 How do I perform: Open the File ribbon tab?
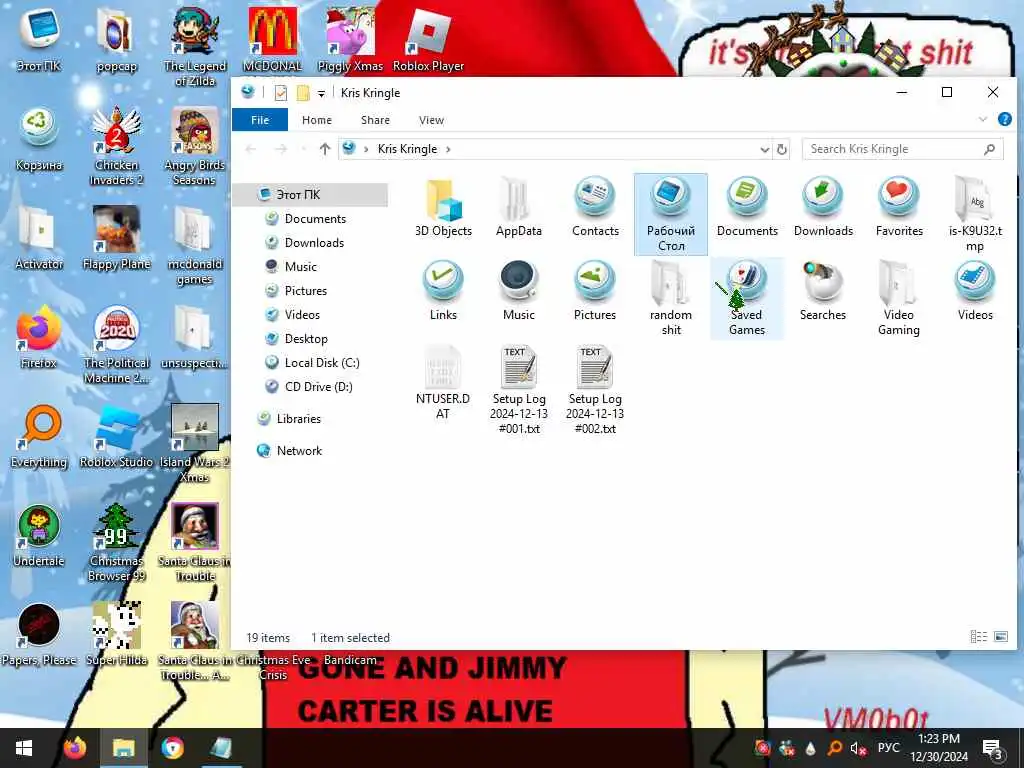[260, 120]
